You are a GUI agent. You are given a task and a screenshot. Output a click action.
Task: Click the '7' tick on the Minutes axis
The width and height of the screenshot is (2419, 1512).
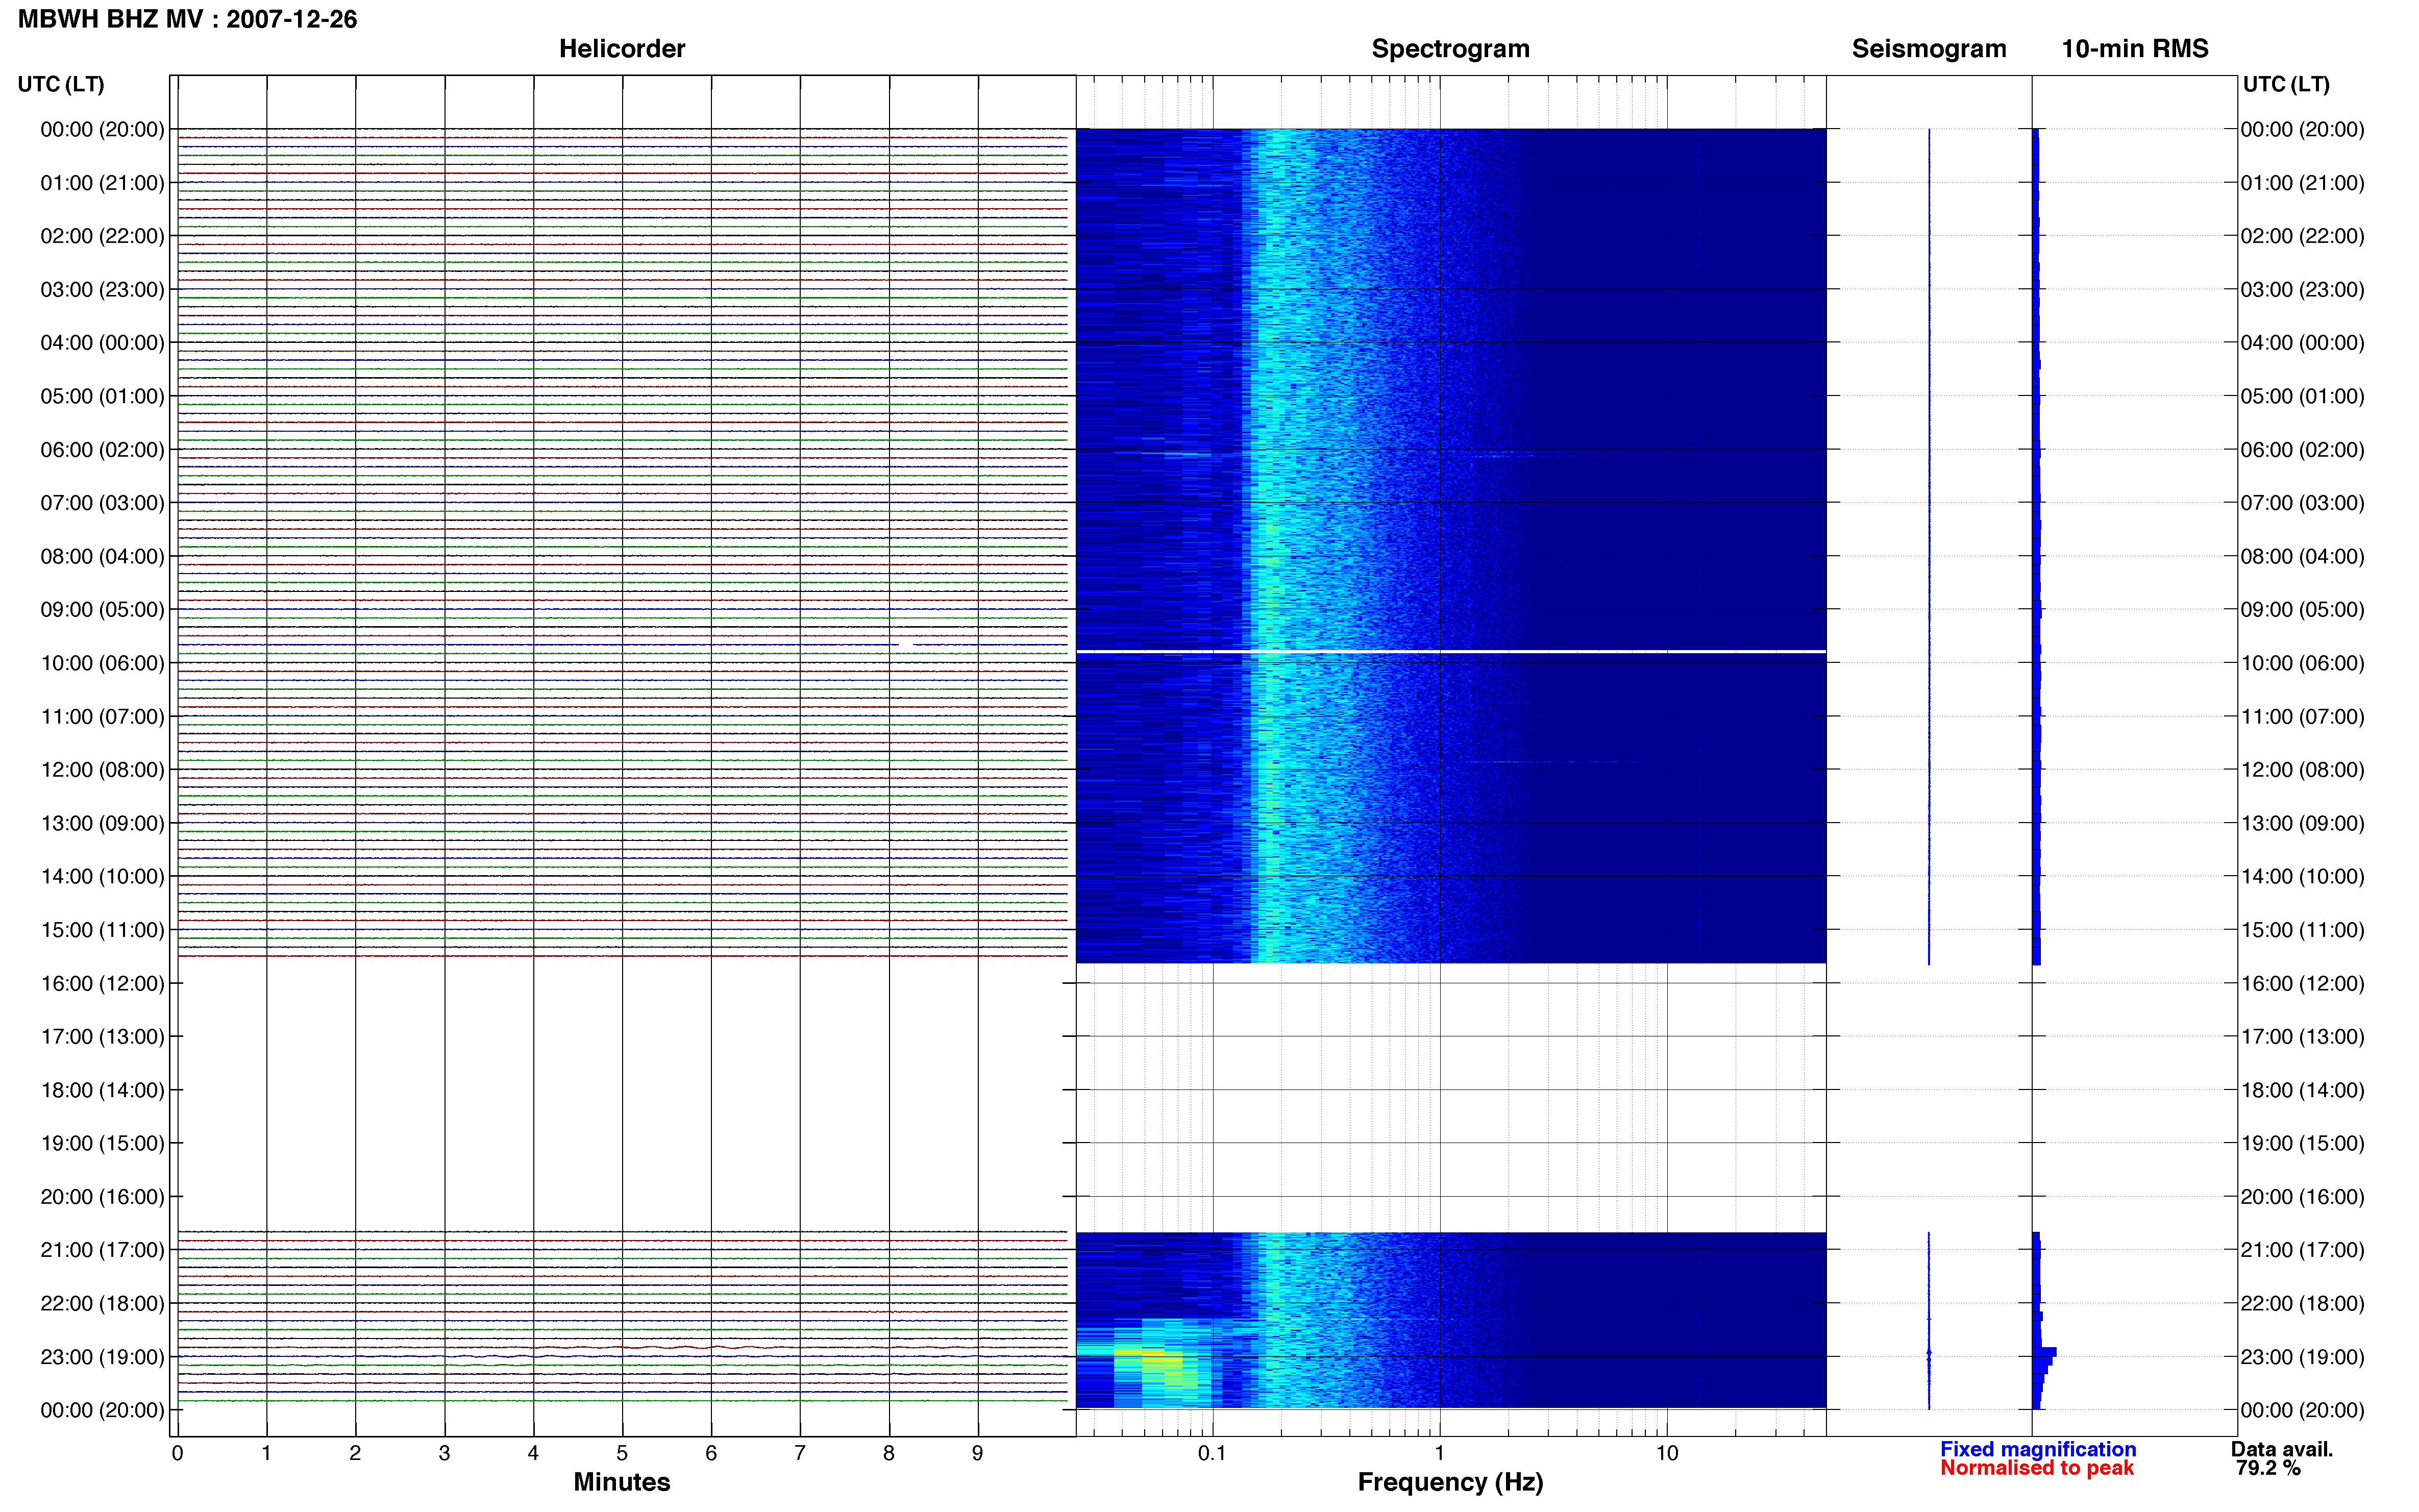[x=800, y=1454]
